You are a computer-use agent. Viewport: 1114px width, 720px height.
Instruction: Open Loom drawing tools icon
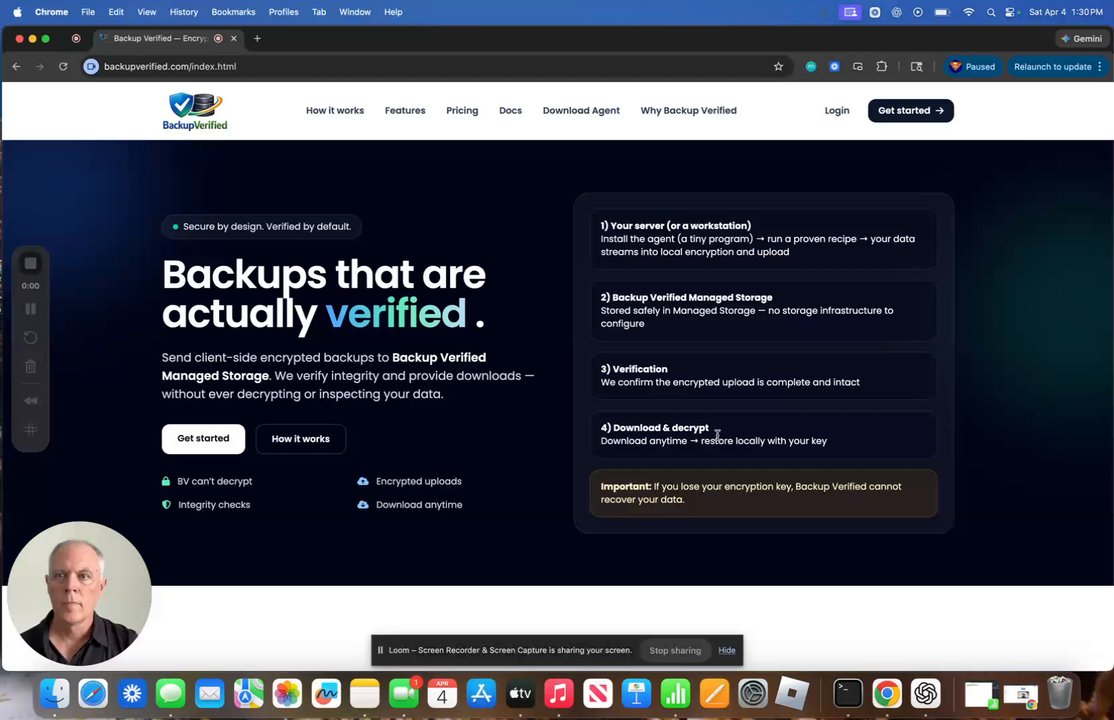tap(31, 430)
